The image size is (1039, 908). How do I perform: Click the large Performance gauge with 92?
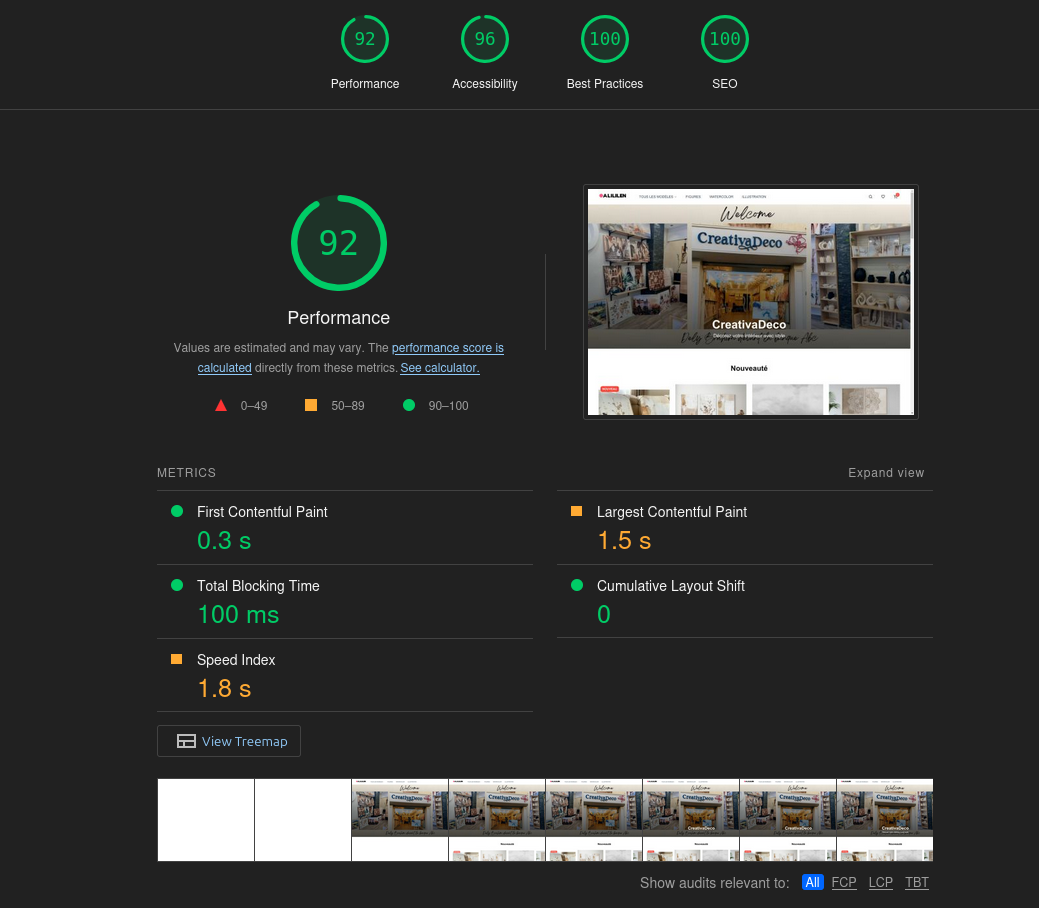(x=339, y=243)
